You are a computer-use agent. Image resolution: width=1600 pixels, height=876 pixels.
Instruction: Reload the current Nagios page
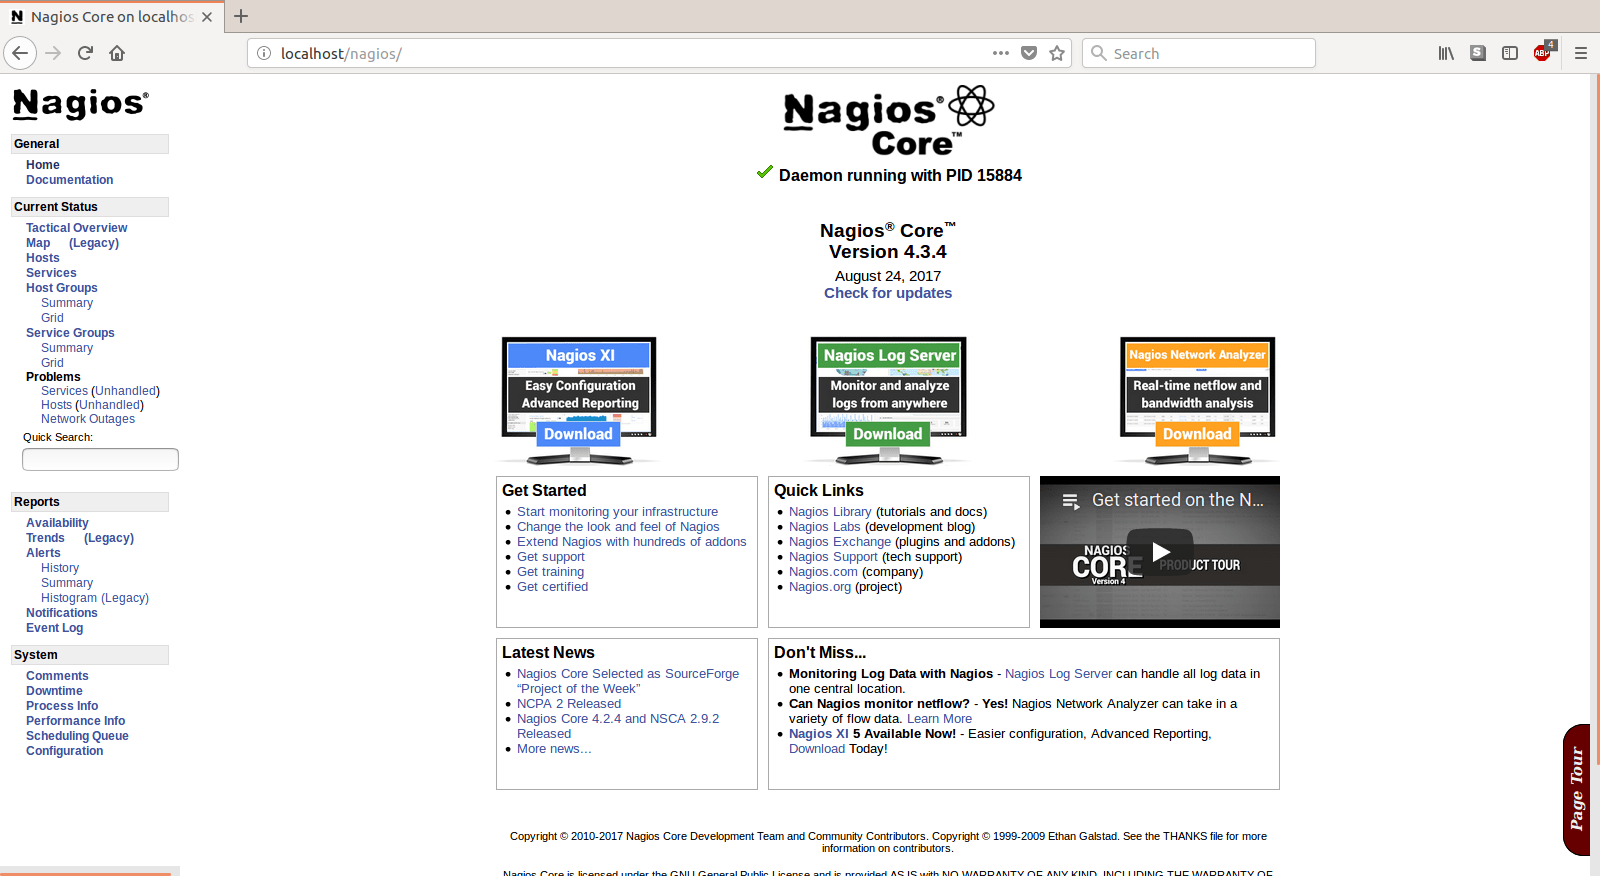pyautogui.click(x=85, y=53)
